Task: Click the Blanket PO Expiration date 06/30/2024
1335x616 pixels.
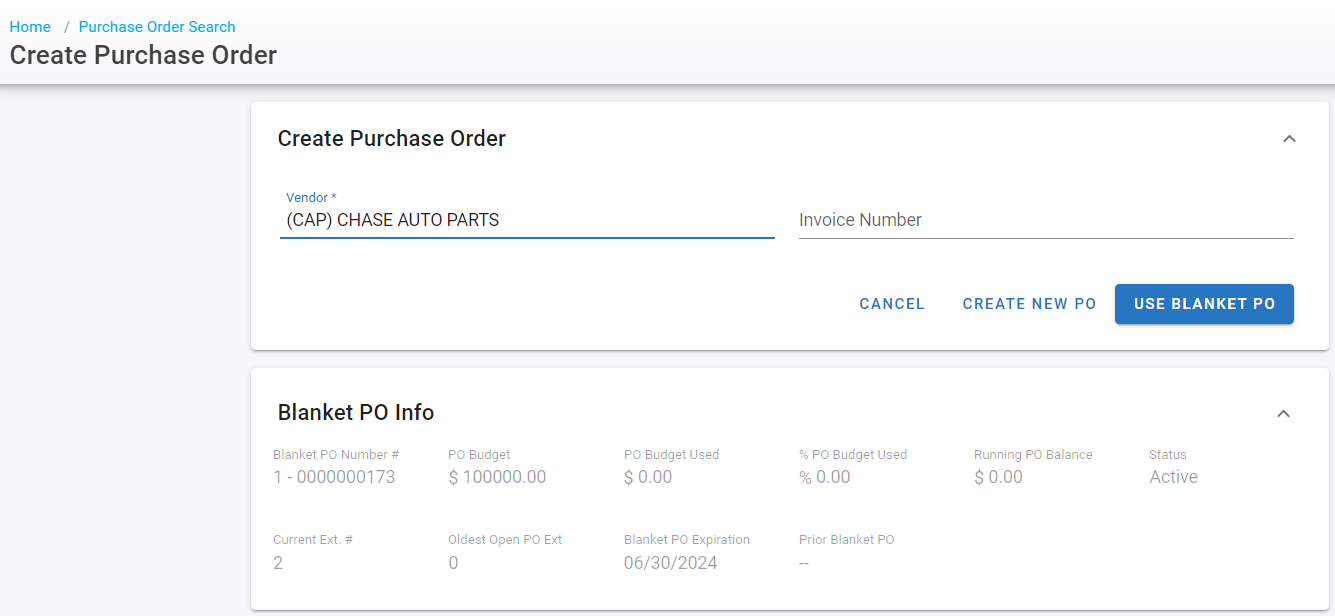Action: [x=670, y=563]
